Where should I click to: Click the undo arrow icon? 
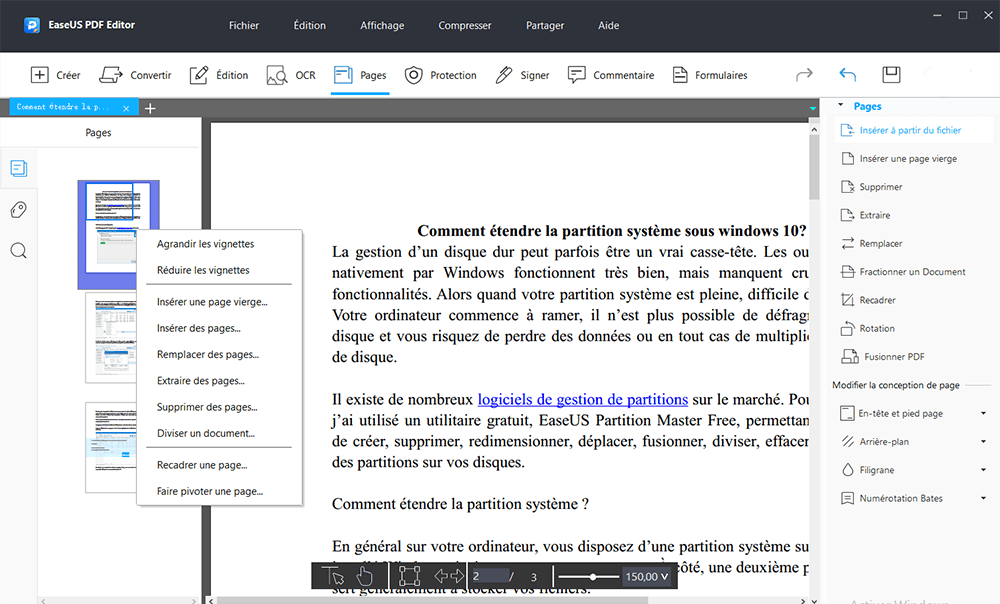(x=848, y=75)
